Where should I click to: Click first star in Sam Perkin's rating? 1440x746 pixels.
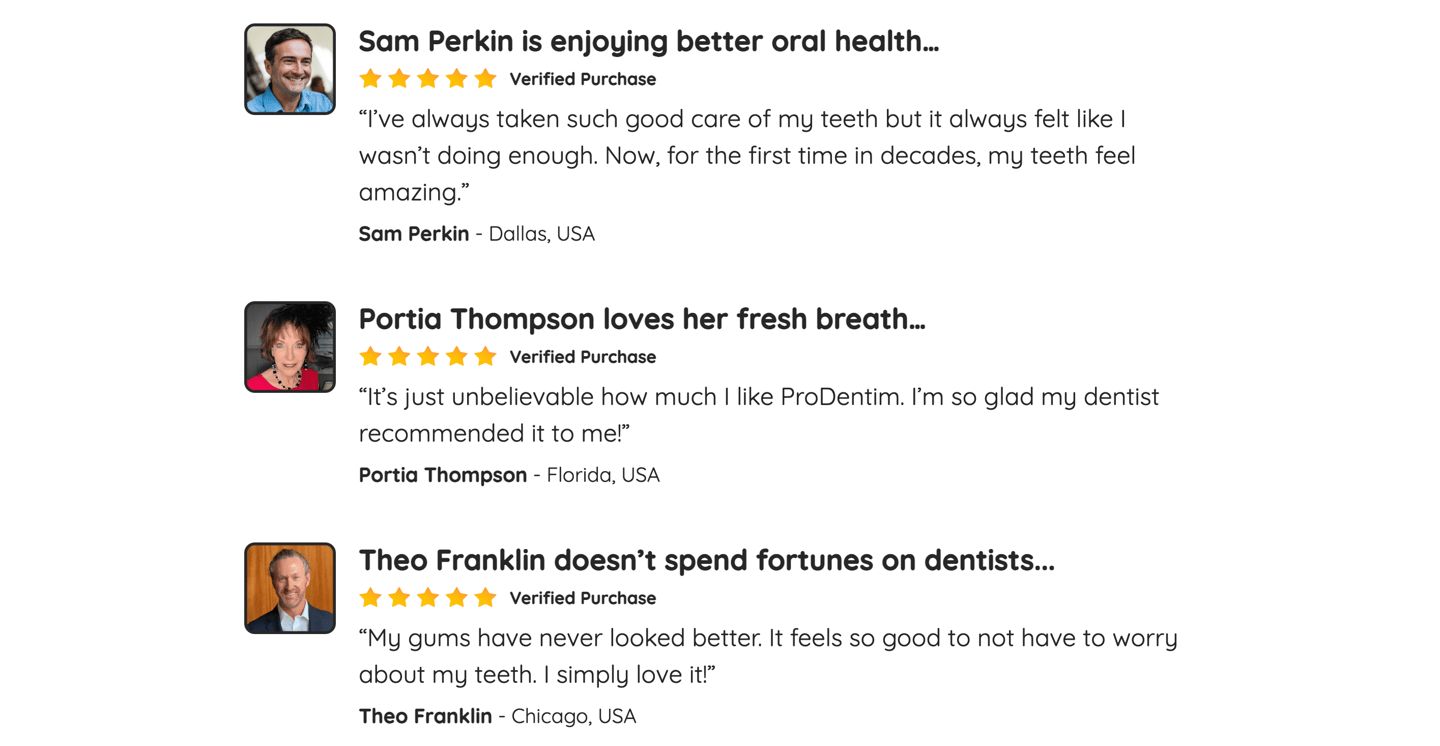click(370, 78)
